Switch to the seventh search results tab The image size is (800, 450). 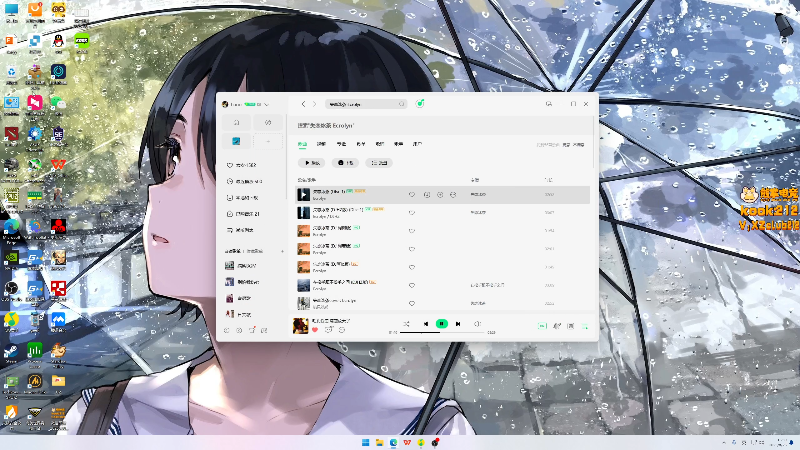click(417, 144)
